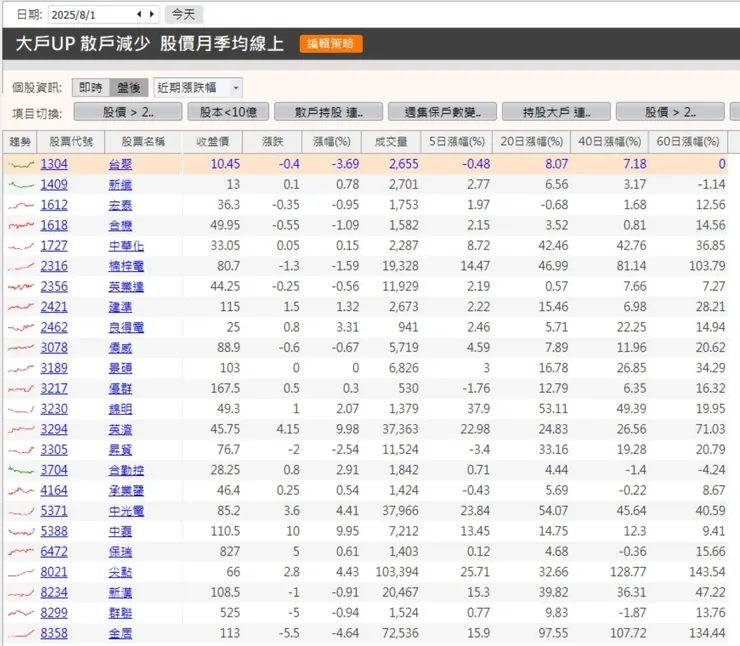Open stock code link 2421
The image size is (740, 646).
click(54, 307)
